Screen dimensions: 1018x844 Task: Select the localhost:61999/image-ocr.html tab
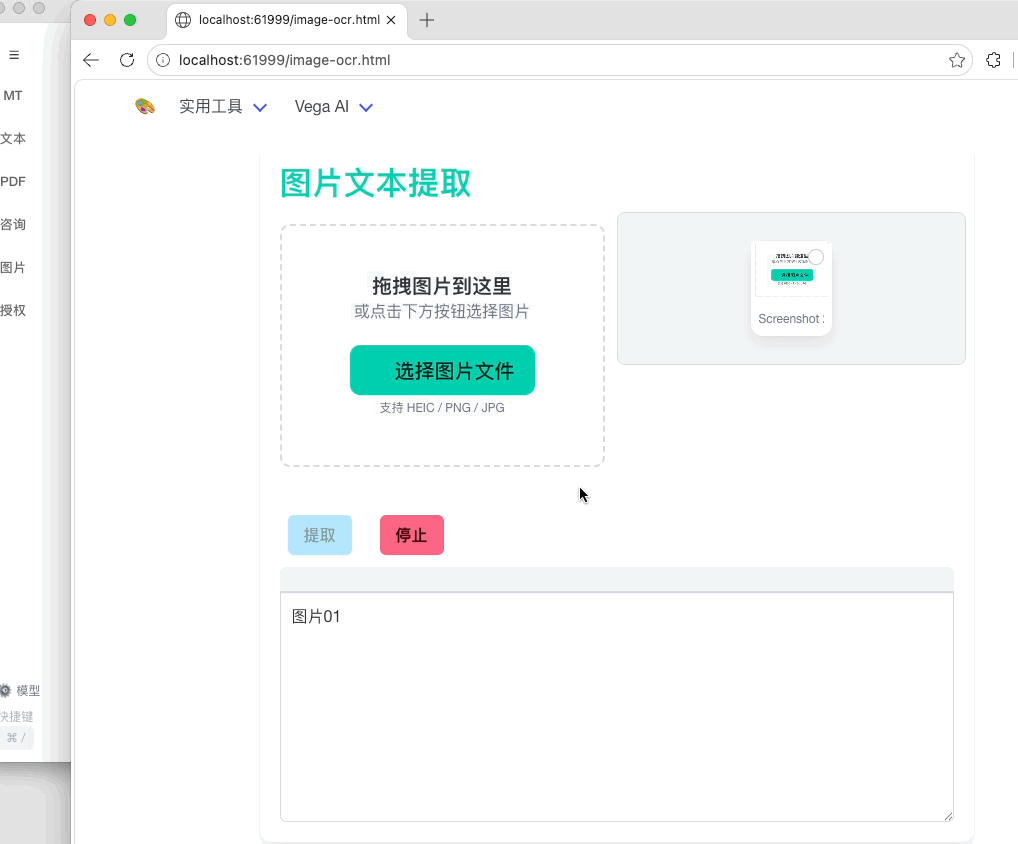tap(288, 20)
